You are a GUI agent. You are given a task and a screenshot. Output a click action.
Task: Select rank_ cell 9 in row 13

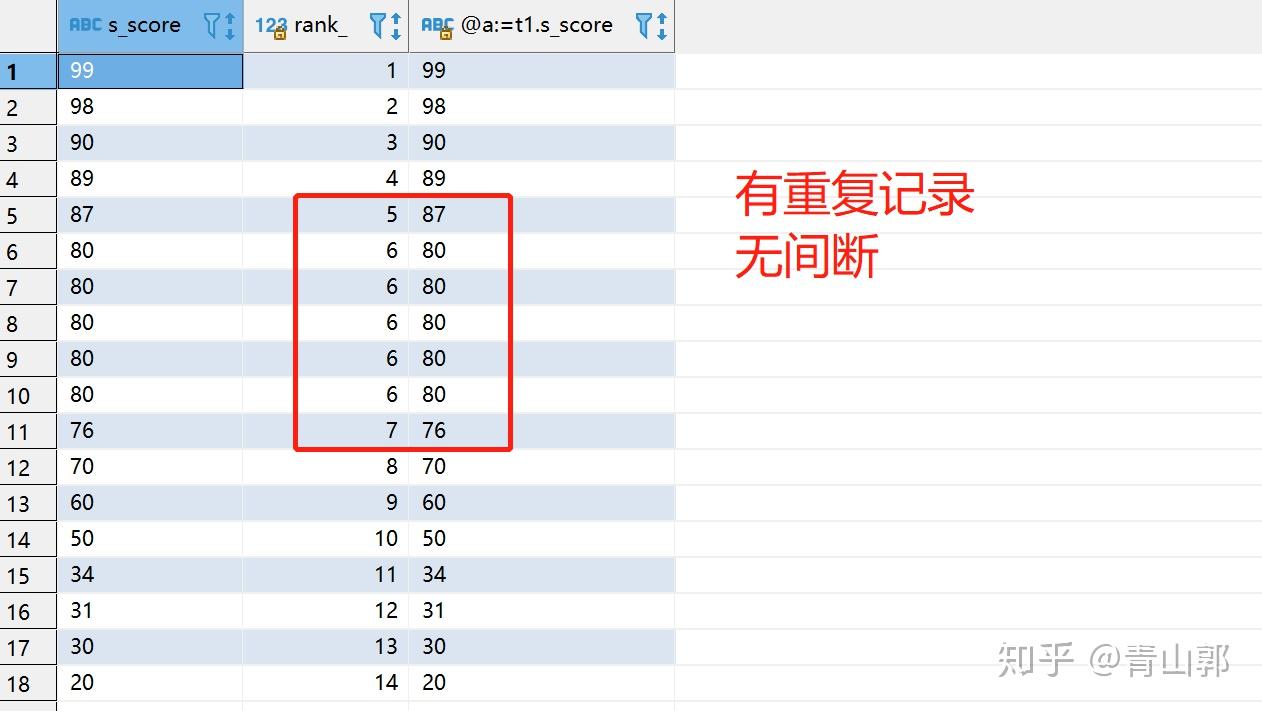(x=326, y=503)
